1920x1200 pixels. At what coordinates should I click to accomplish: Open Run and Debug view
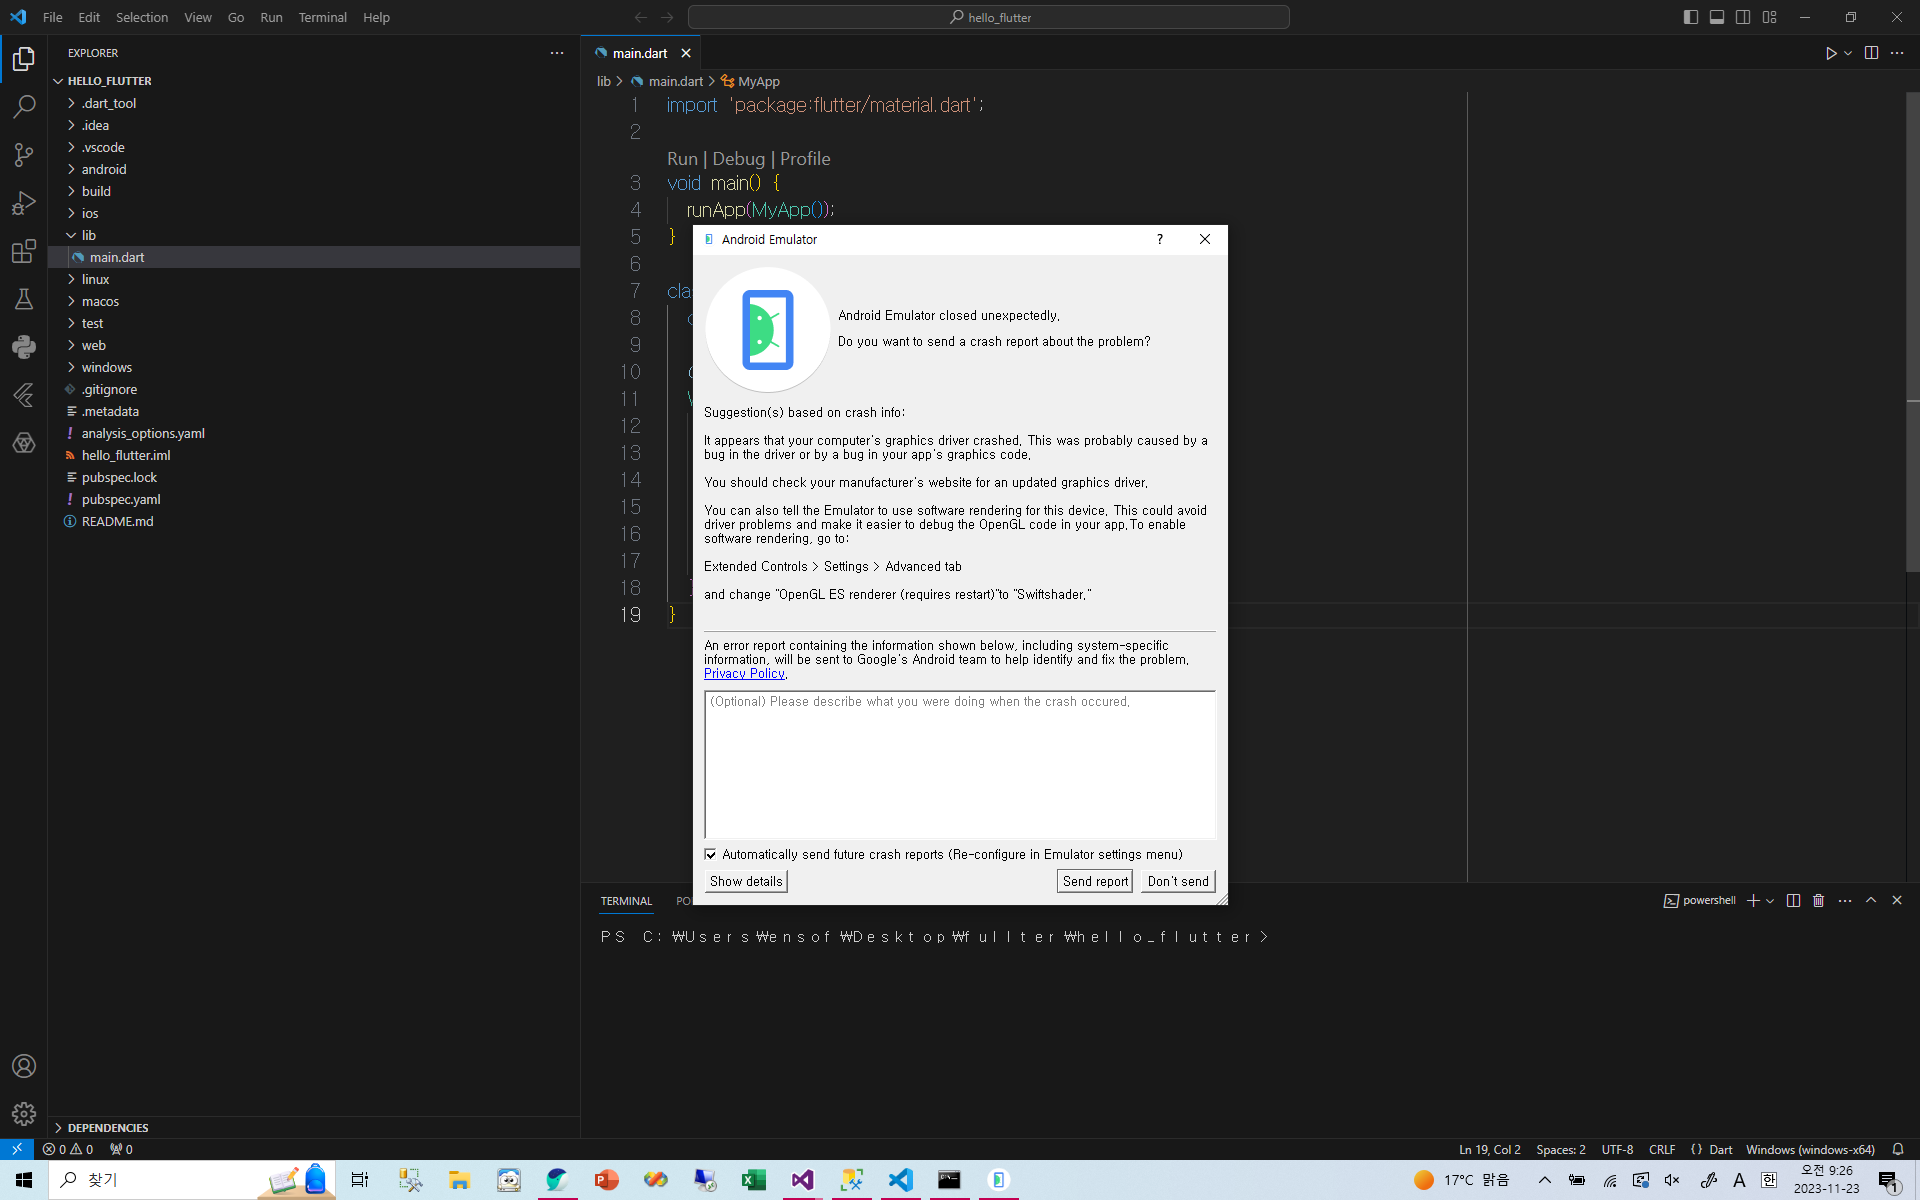(x=24, y=203)
